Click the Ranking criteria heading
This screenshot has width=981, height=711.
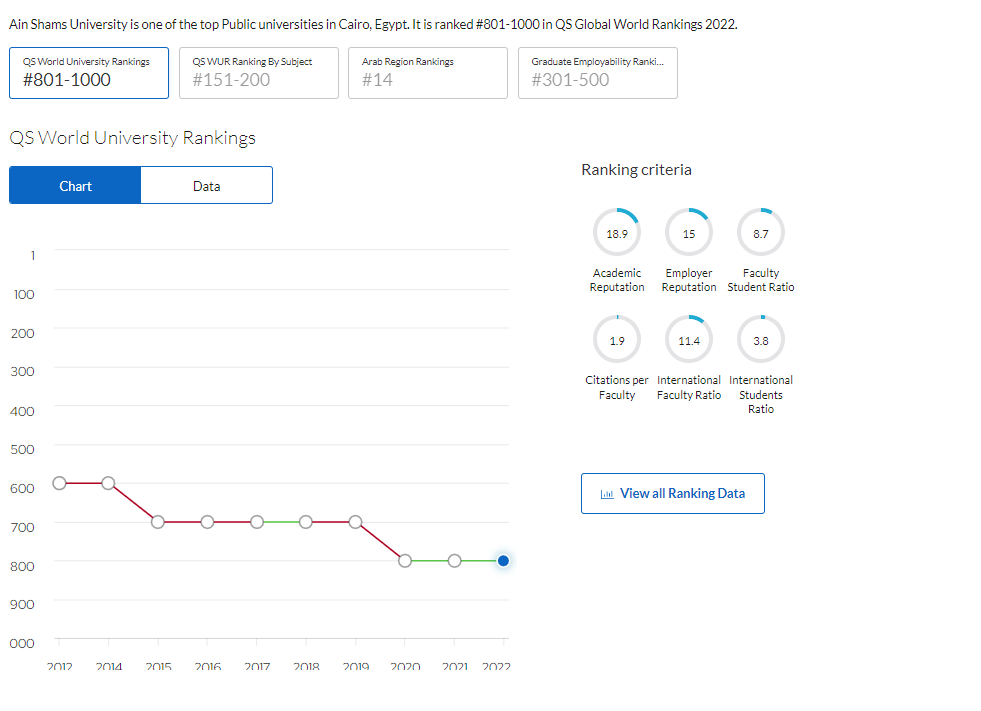click(636, 170)
